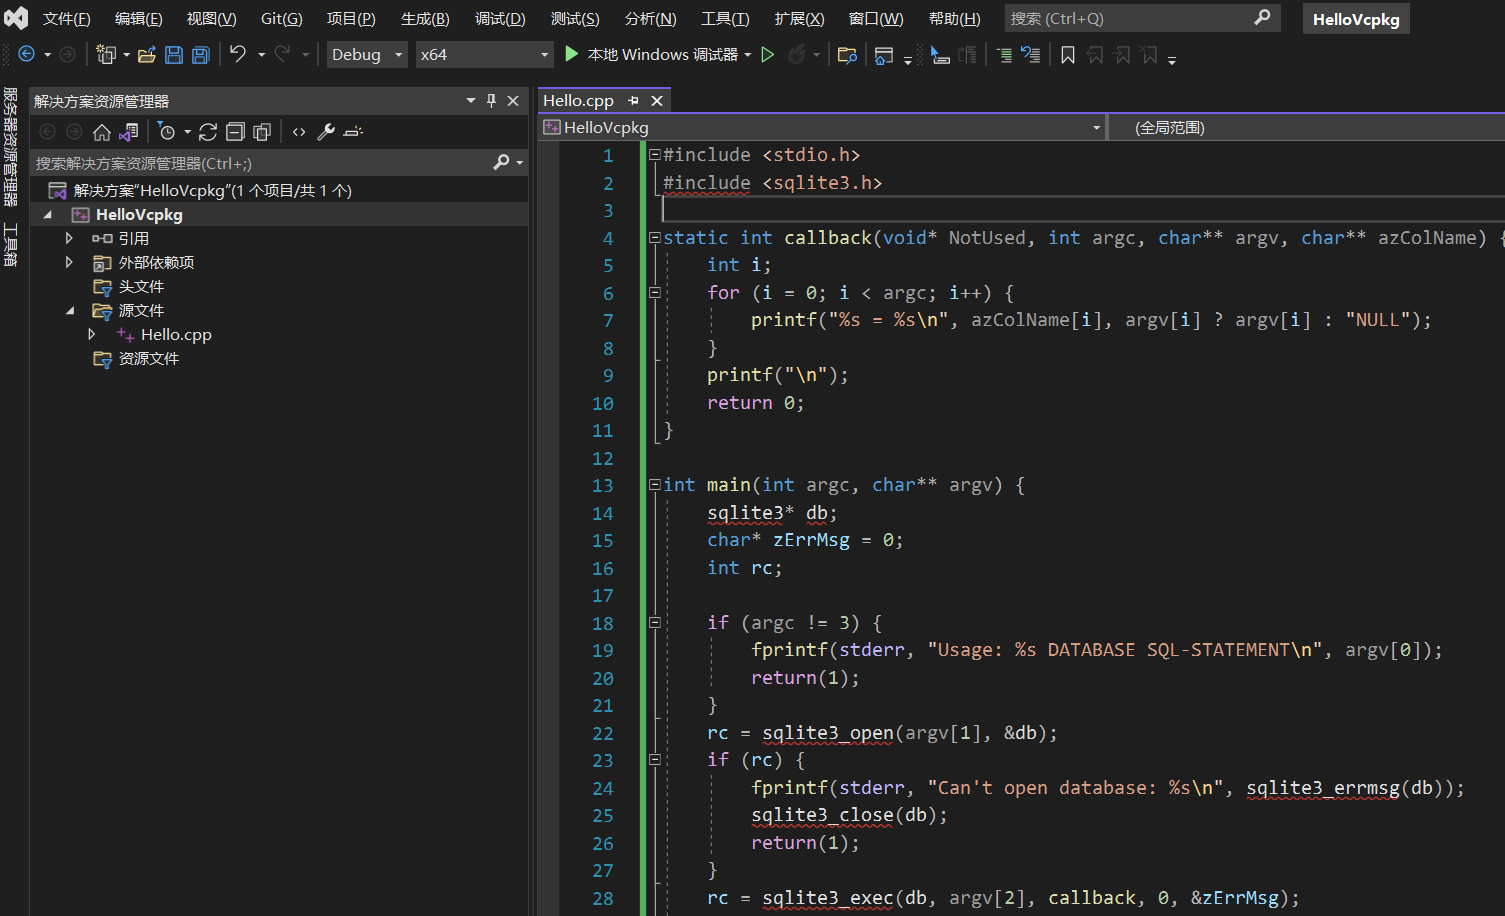Image resolution: width=1505 pixels, height=916 pixels.
Task: Open the 生成(B) build menu
Action: [x=425, y=19]
